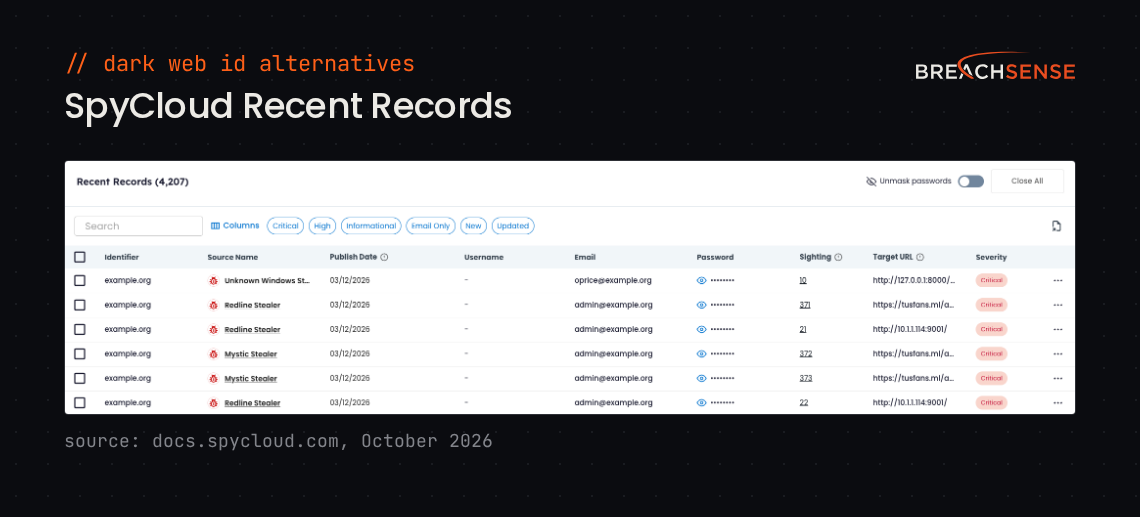Click the oprice@example.org email cell
The height and width of the screenshot is (517, 1140).
pyautogui.click(x=613, y=281)
